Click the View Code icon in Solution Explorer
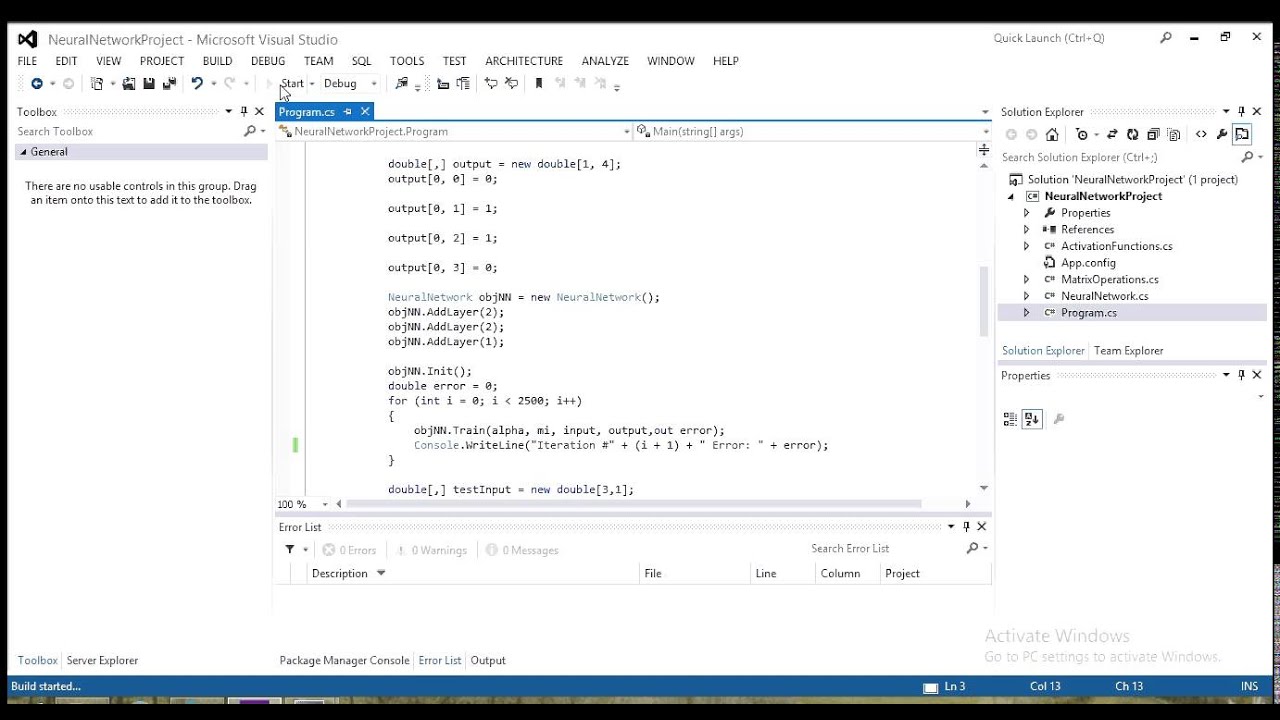The height and width of the screenshot is (720, 1280). (1201, 134)
